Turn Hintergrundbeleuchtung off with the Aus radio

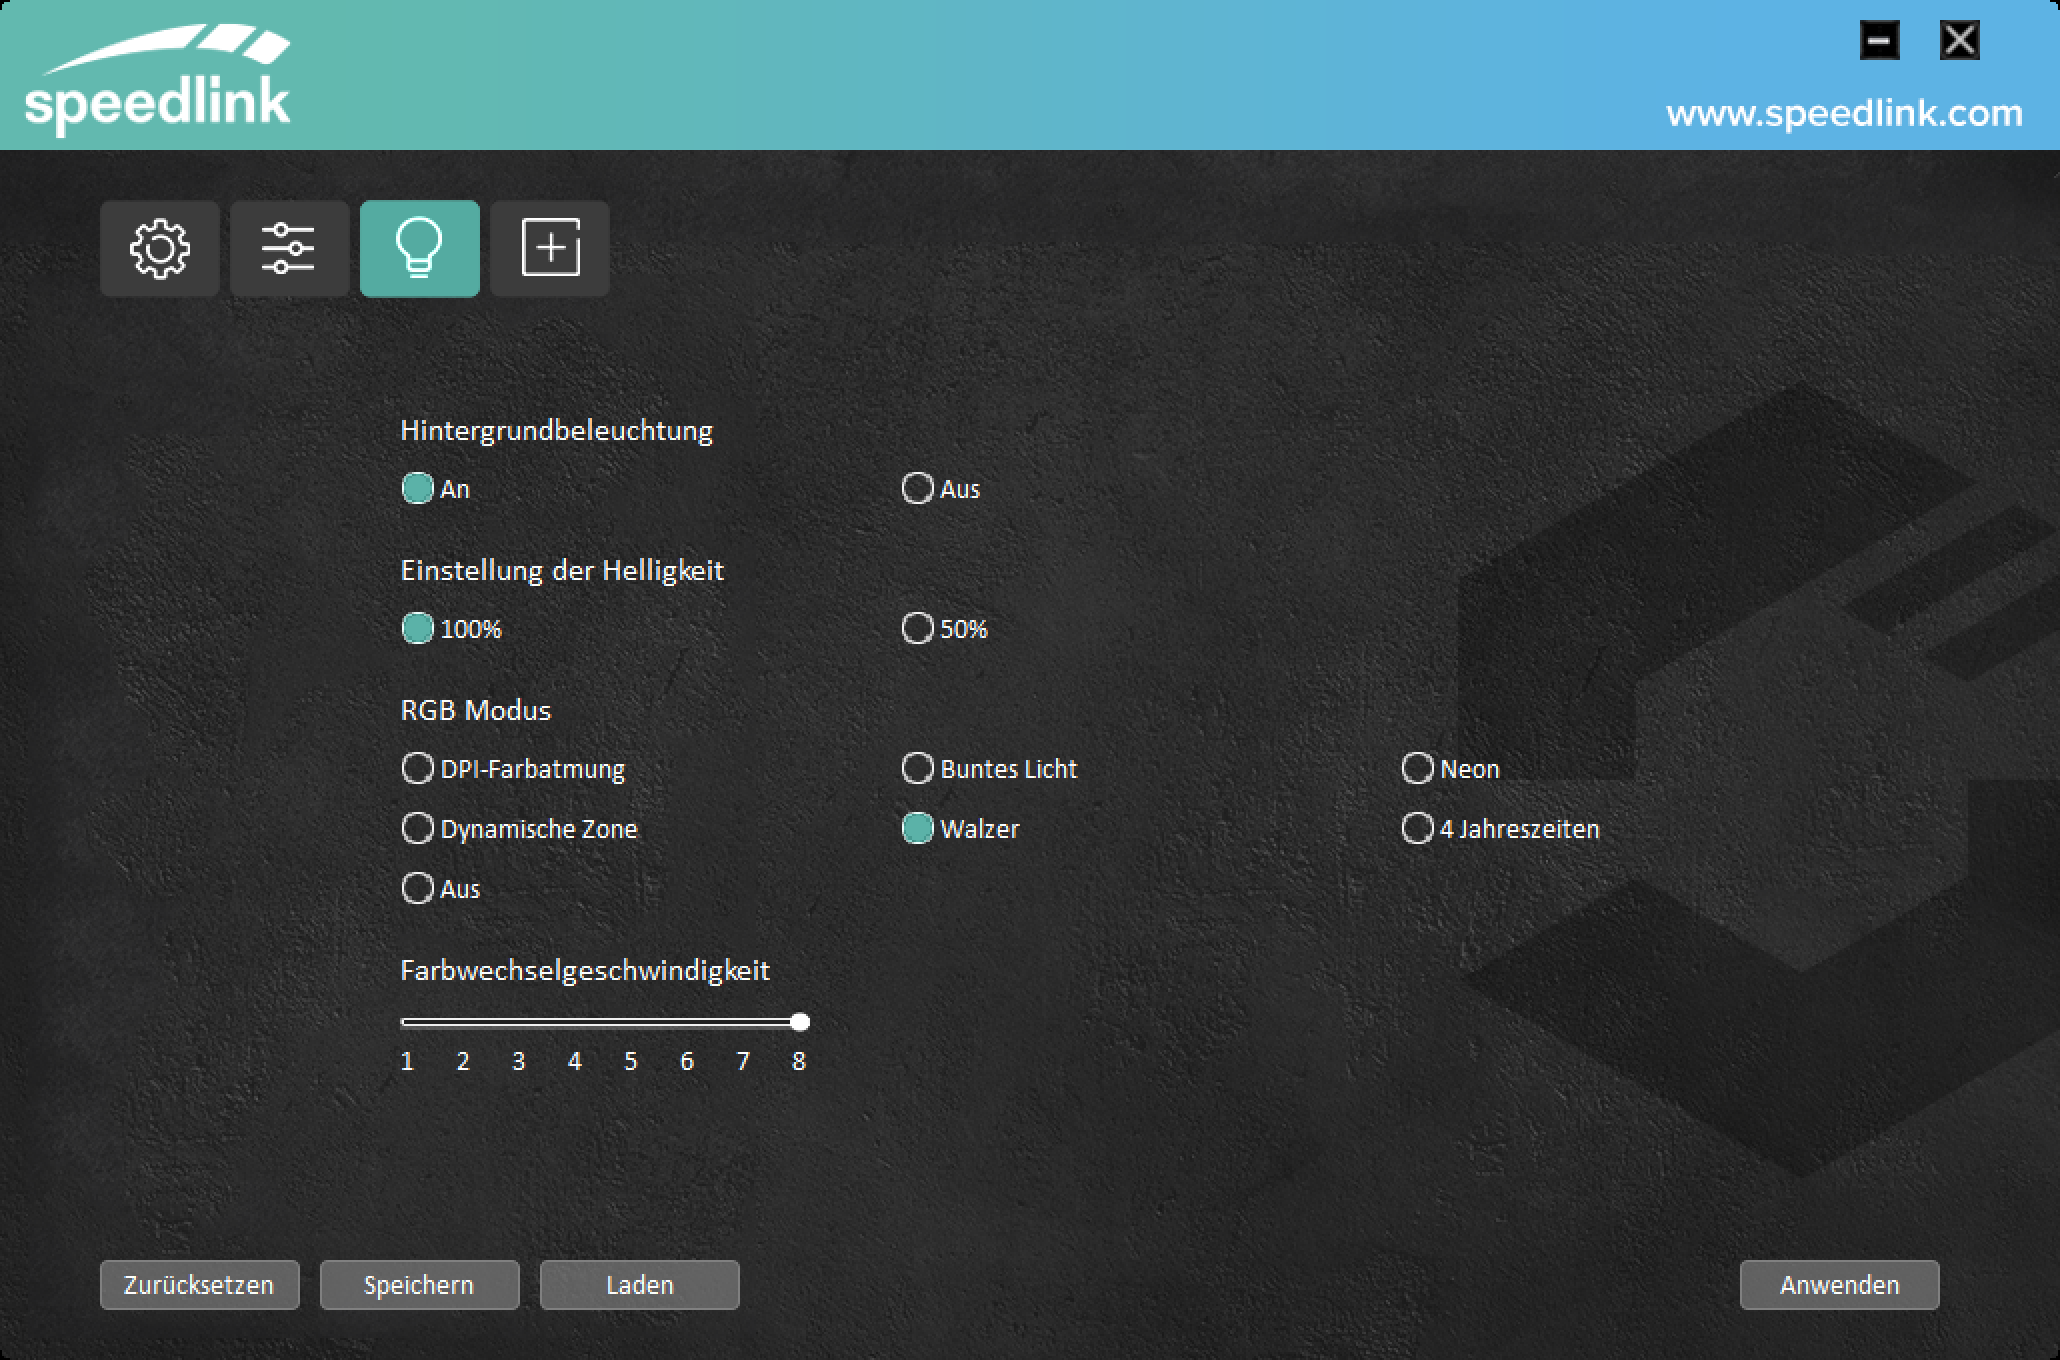click(918, 489)
